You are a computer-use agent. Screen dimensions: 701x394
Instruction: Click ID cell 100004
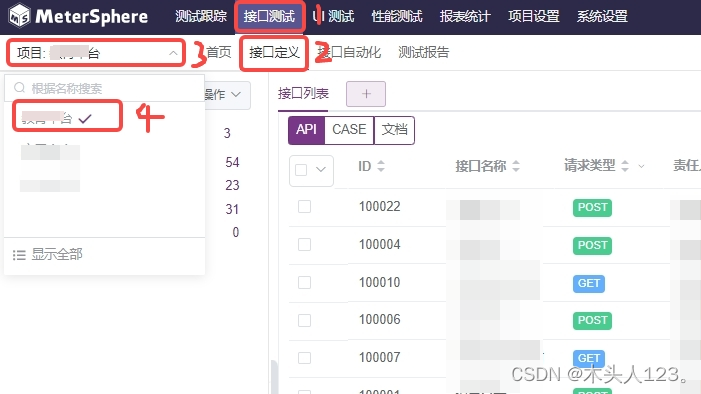pos(380,245)
